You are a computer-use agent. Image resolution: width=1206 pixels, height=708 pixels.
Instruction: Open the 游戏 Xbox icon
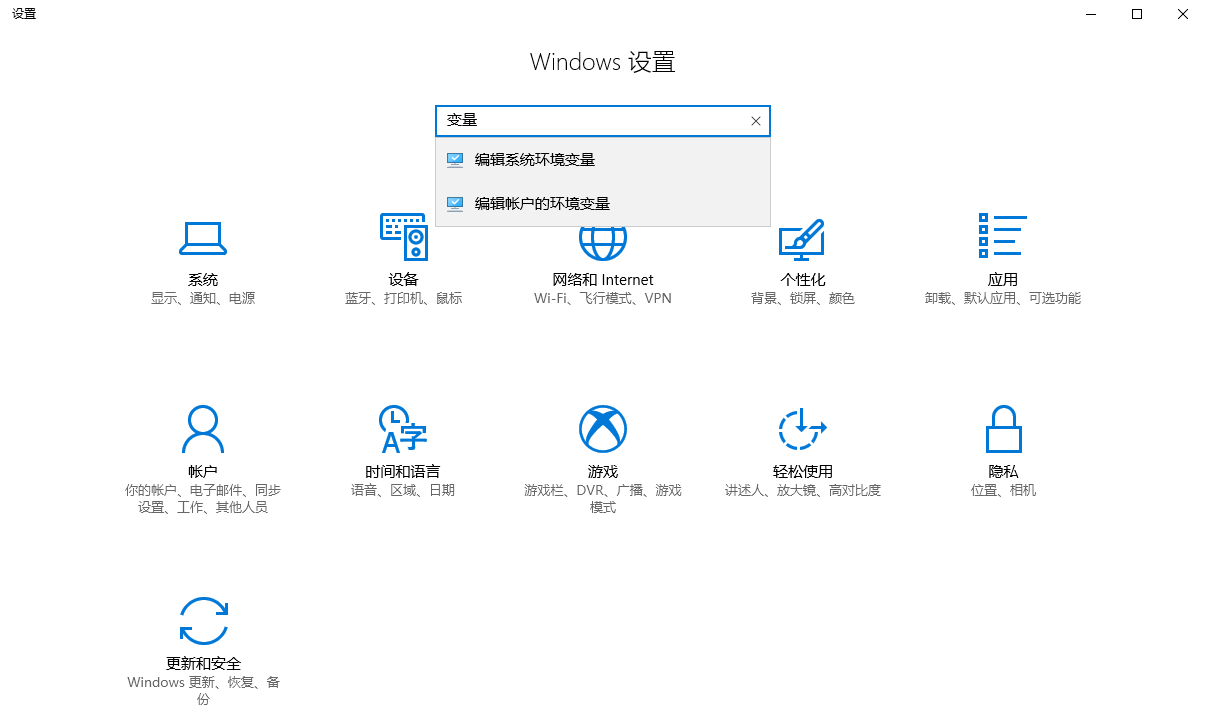coord(603,430)
